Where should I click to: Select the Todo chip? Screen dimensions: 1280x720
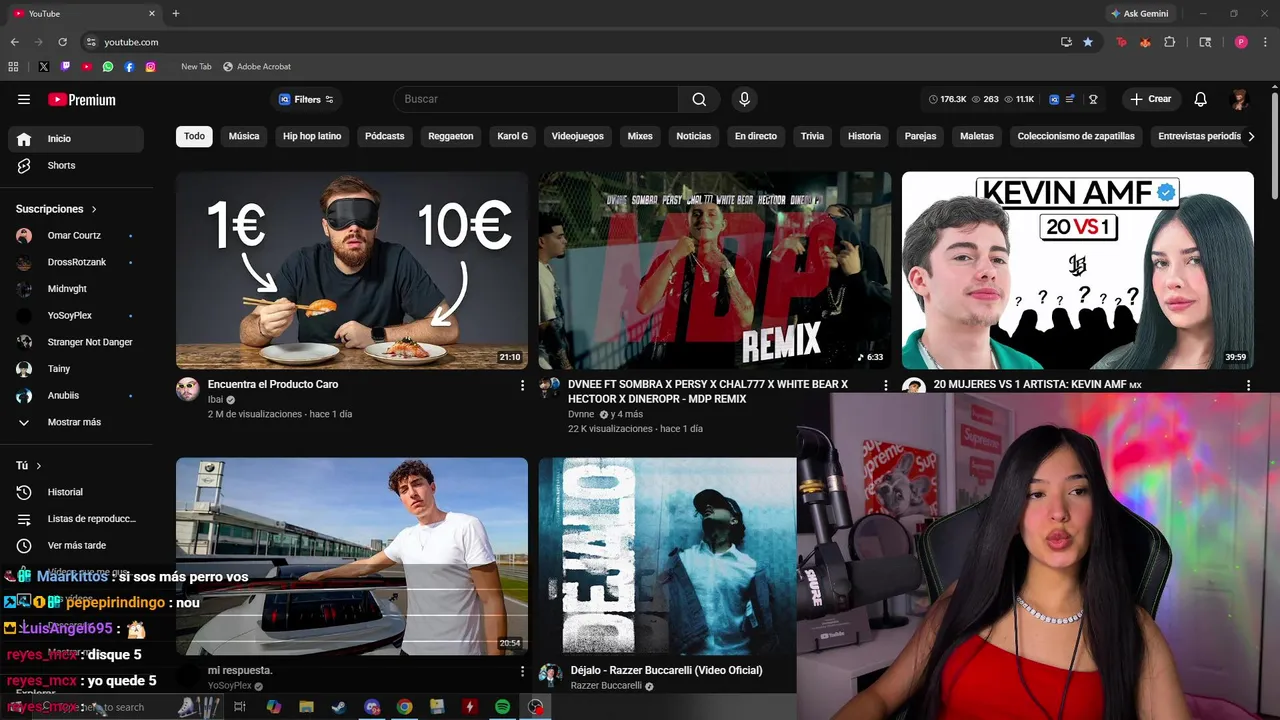tap(194, 136)
